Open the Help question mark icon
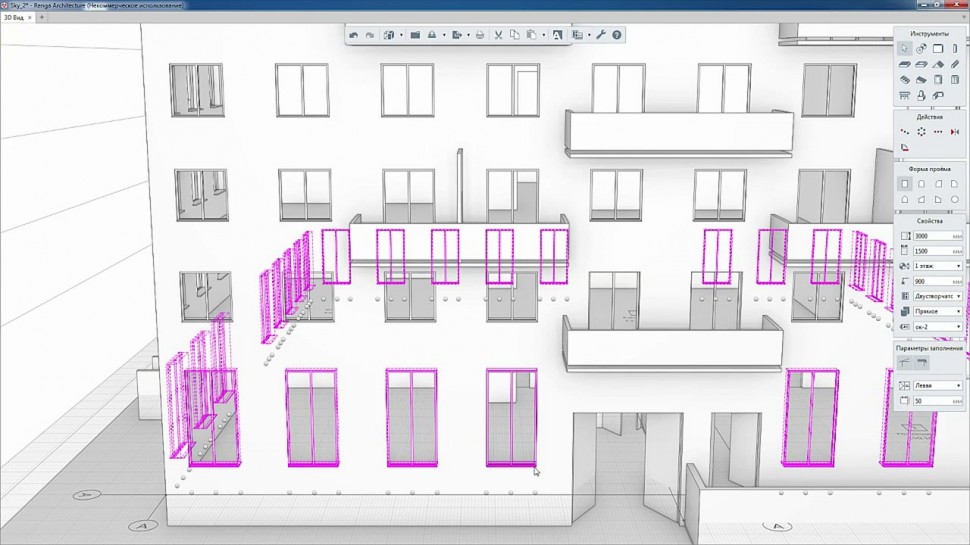Image resolution: width=970 pixels, height=545 pixels. pyautogui.click(x=617, y=35)
